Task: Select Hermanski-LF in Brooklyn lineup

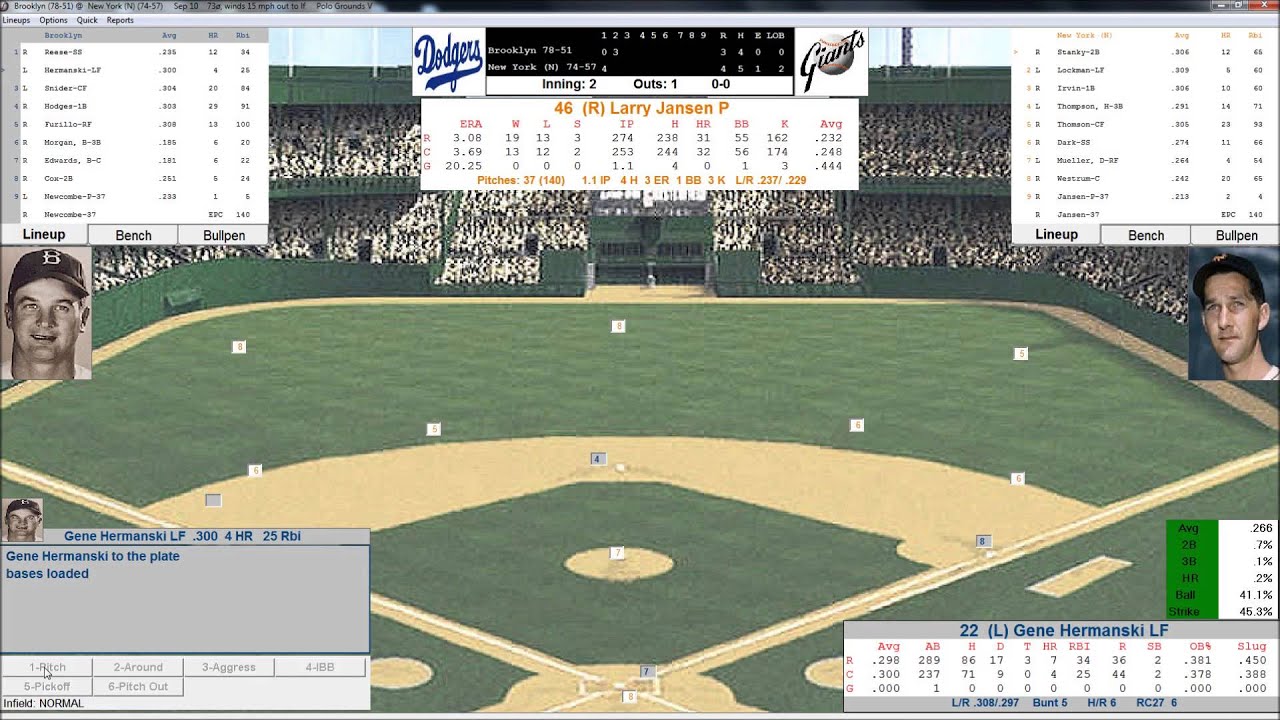Action: pyautogui.click(x=134, y=70)
